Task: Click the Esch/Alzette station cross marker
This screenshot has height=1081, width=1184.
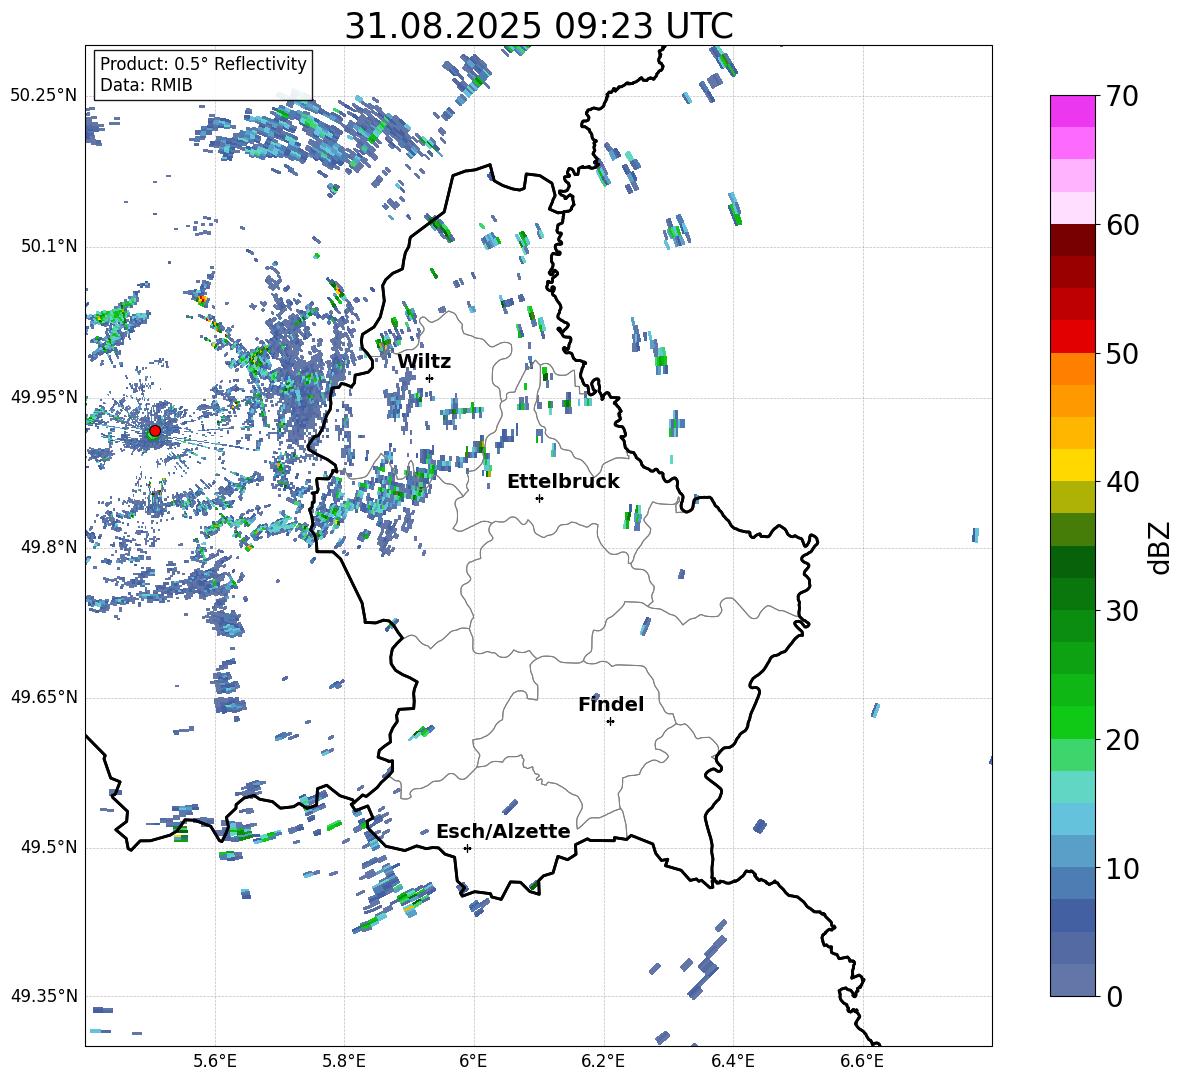Action: pyautogui.click(x=467, y=848)
